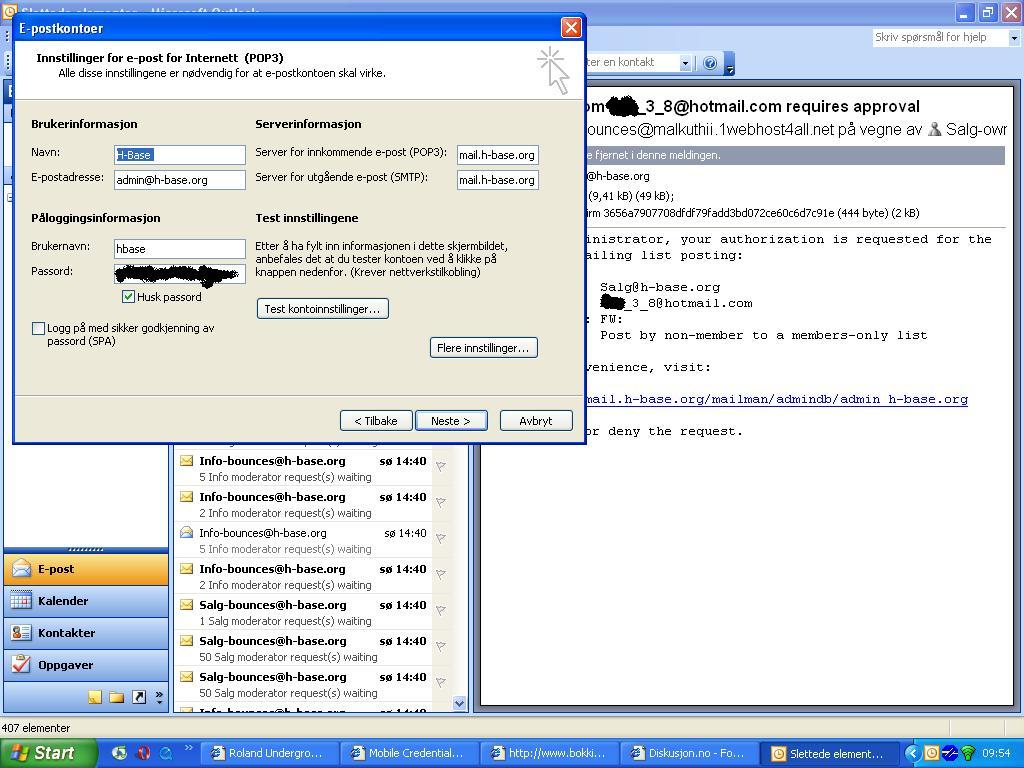Click the Outlook clock icon in system tray
1024x768 pixels.
click(932, 754)
